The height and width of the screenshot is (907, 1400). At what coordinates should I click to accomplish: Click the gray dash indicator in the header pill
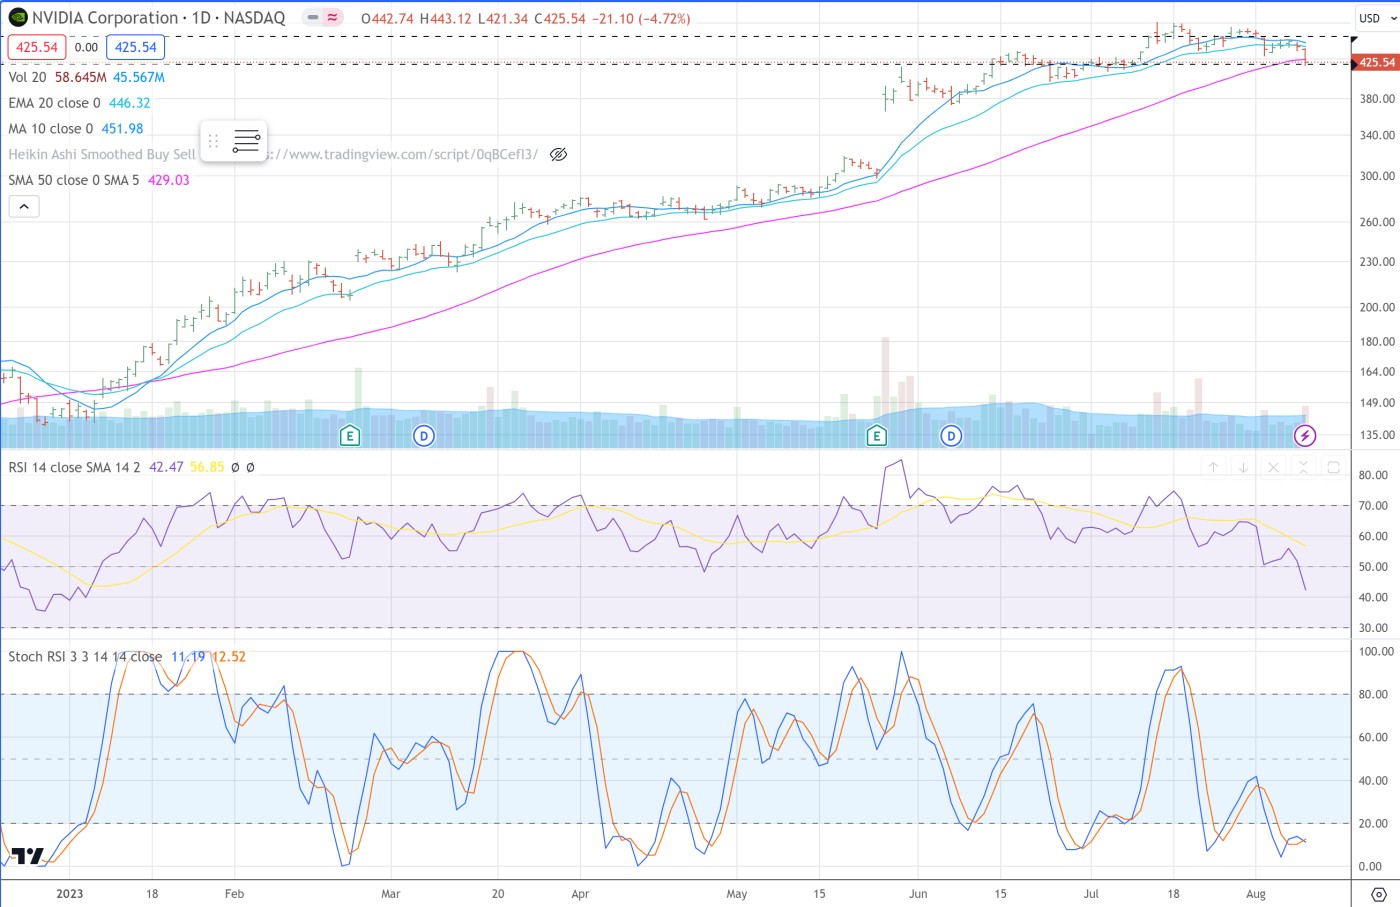312,18
